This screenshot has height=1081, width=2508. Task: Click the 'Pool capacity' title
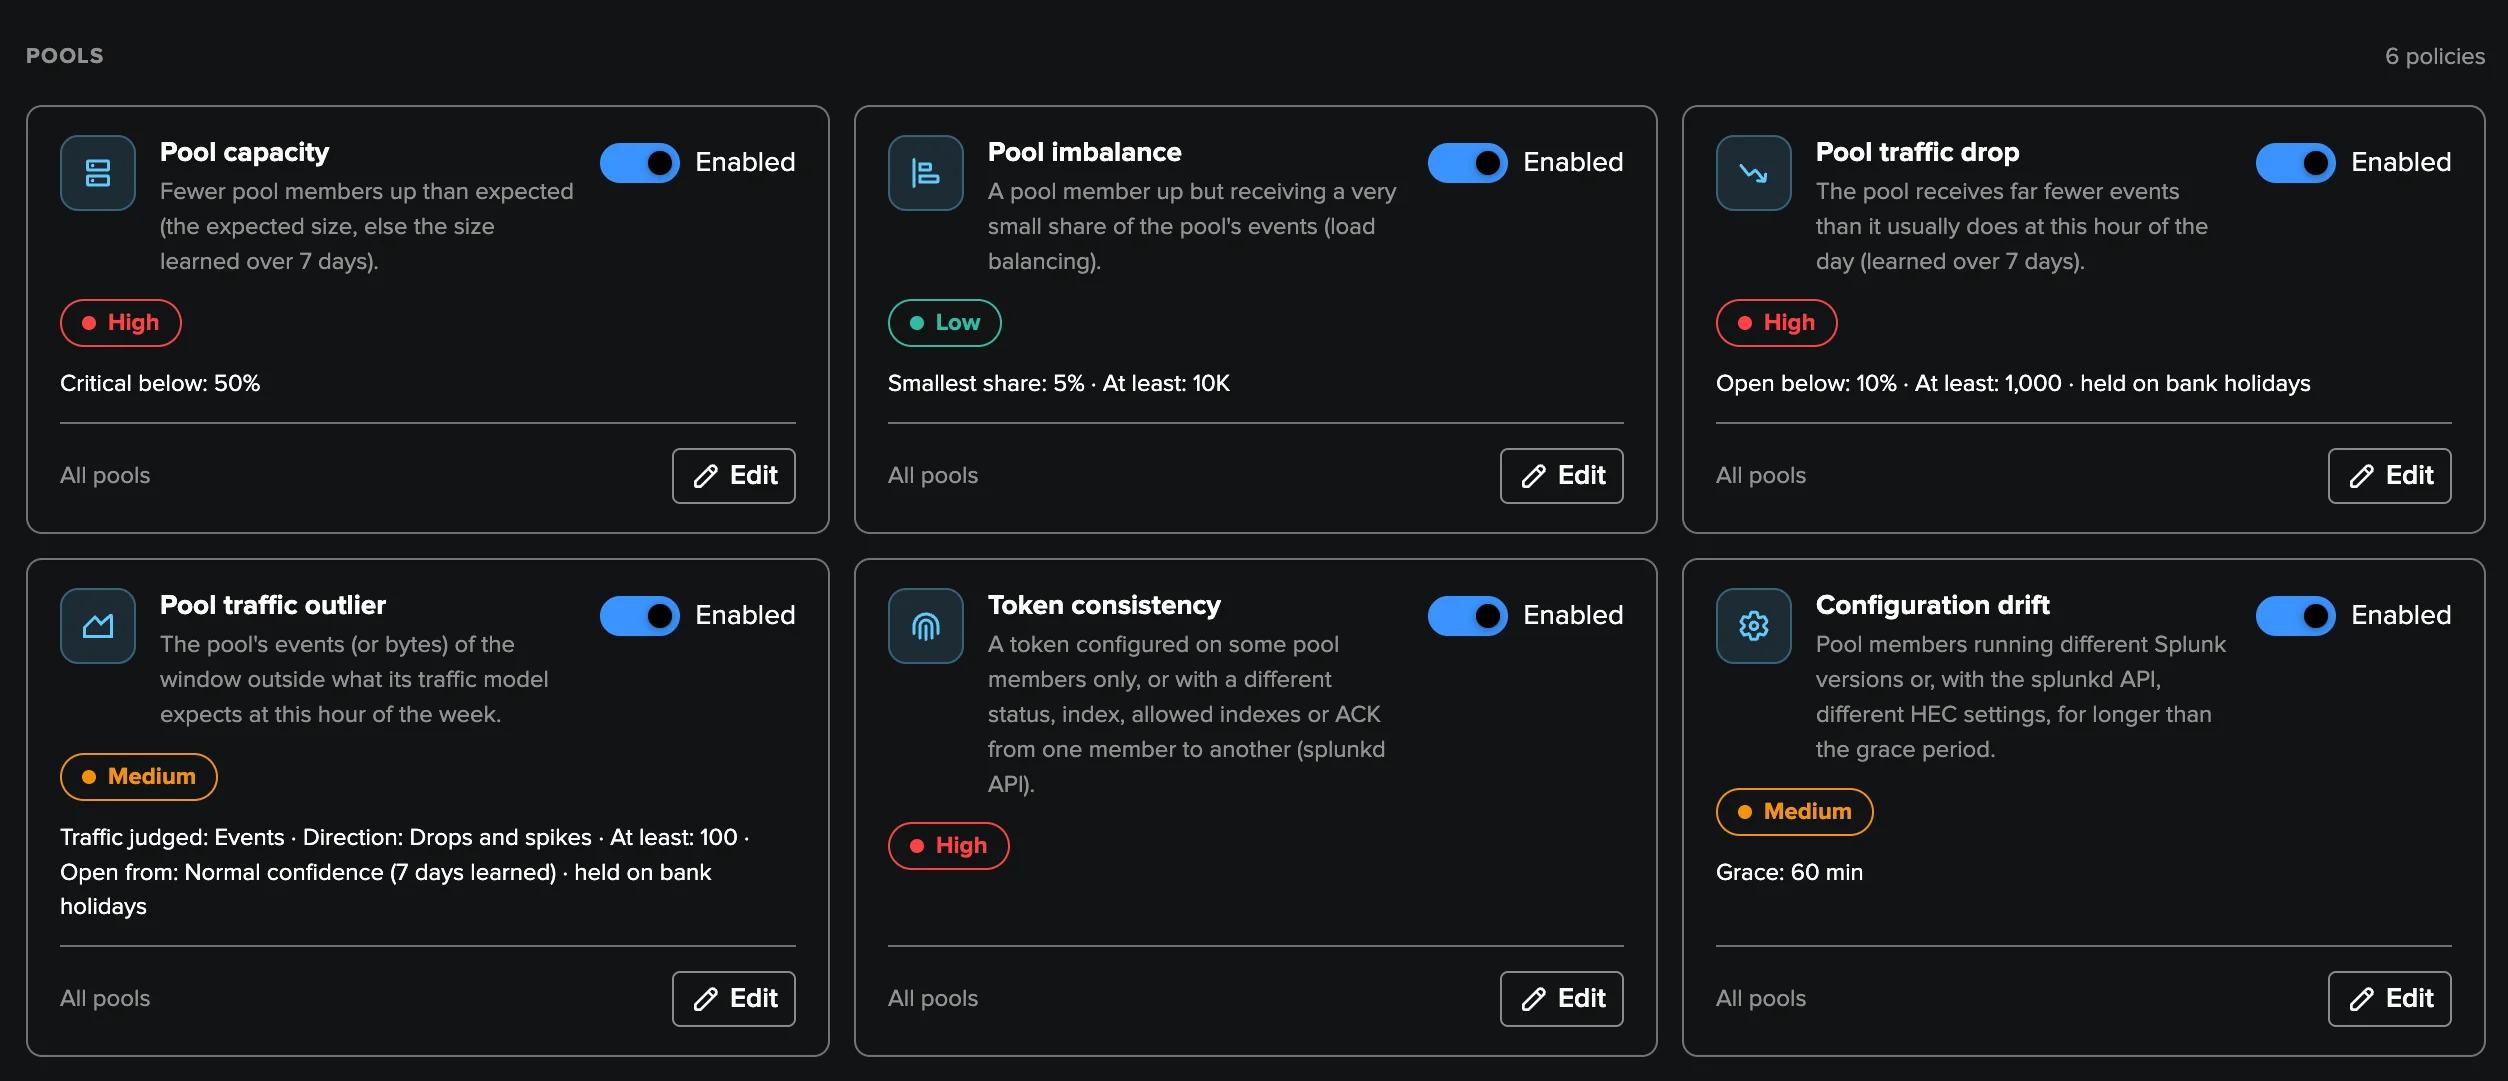(245, 152)
